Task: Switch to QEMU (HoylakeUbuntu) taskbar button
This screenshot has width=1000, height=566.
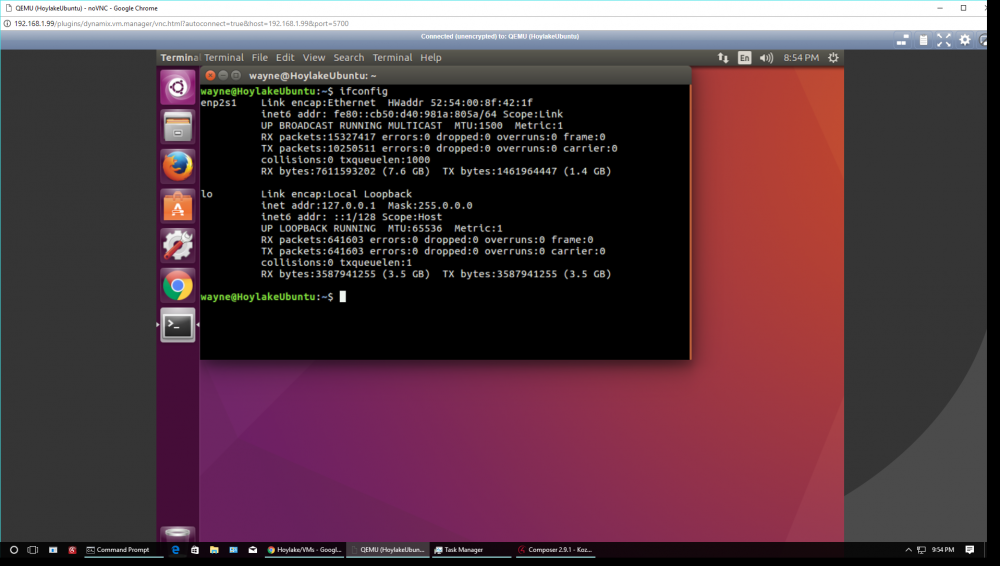Action: pyautogui.click(x=387, y=550)
